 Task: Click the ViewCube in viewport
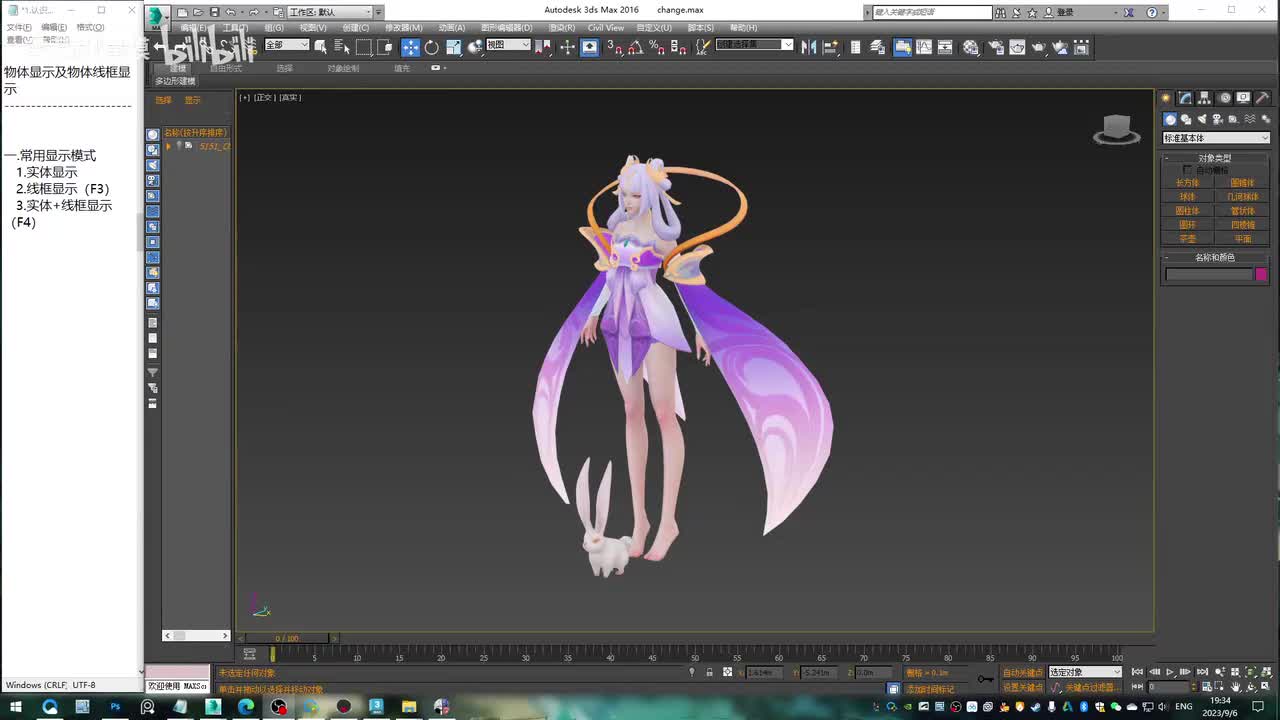(x=1116, y=129)
